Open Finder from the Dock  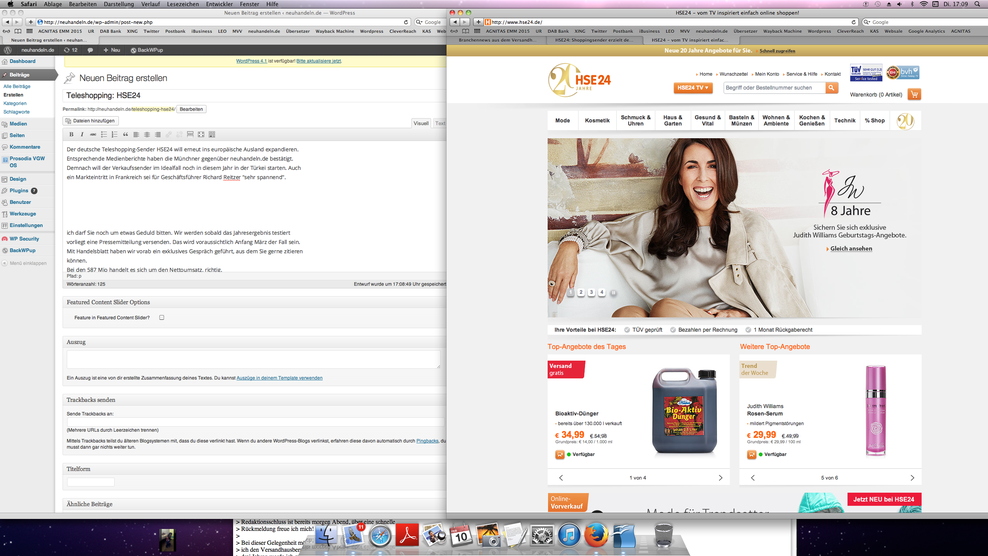click(x=326, y=536)
